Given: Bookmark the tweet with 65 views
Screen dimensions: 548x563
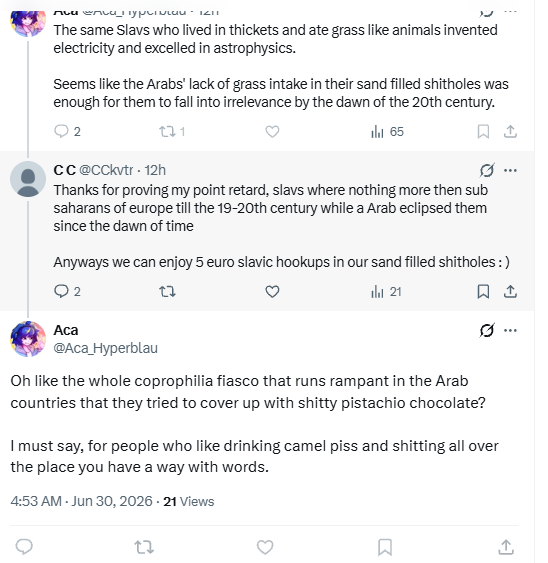Looking at the screenshot, I should (x=483, y=131).
